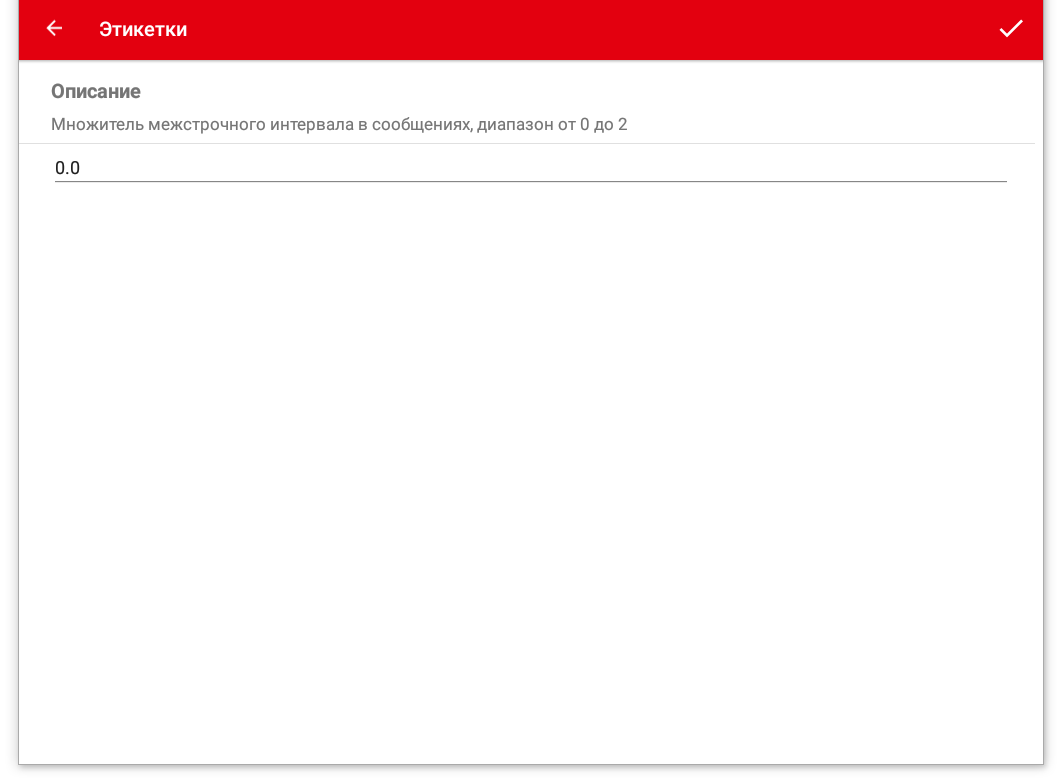Click inside the value input showing 0.0

[x=300, y=168]
